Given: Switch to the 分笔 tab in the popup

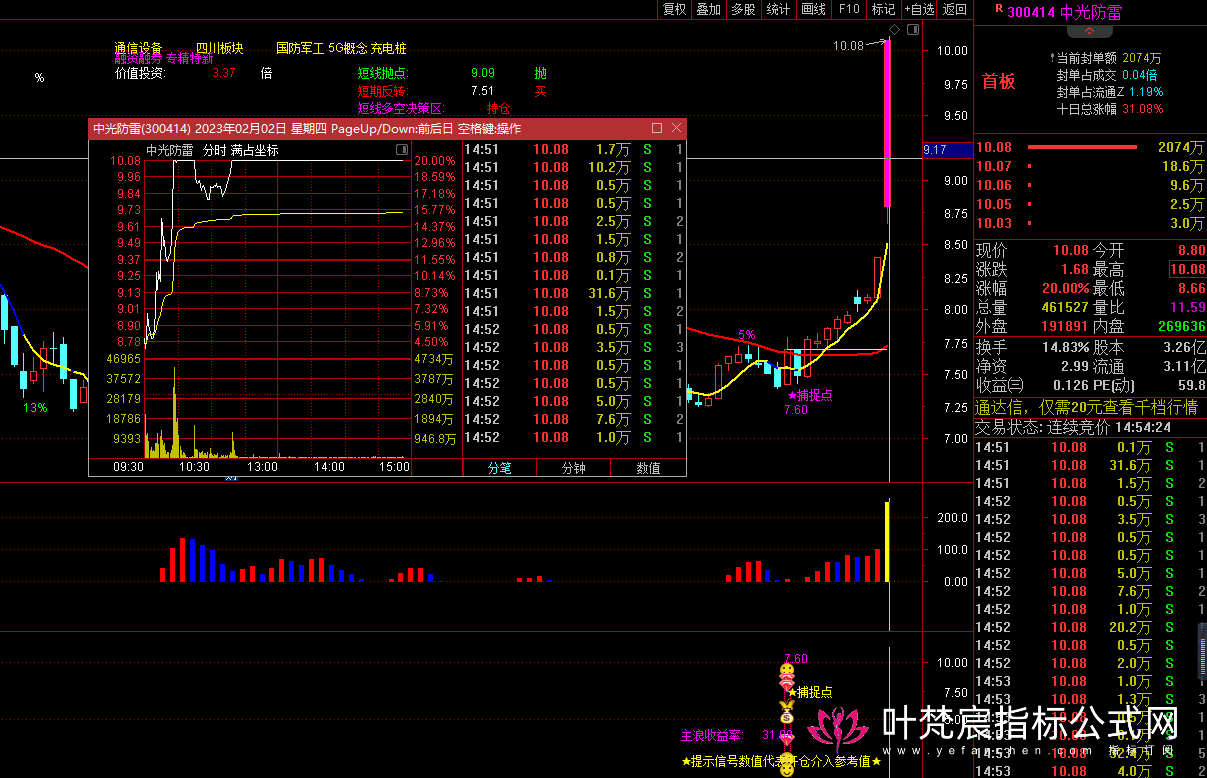Looking at the screenshot, I should [499, 467].
